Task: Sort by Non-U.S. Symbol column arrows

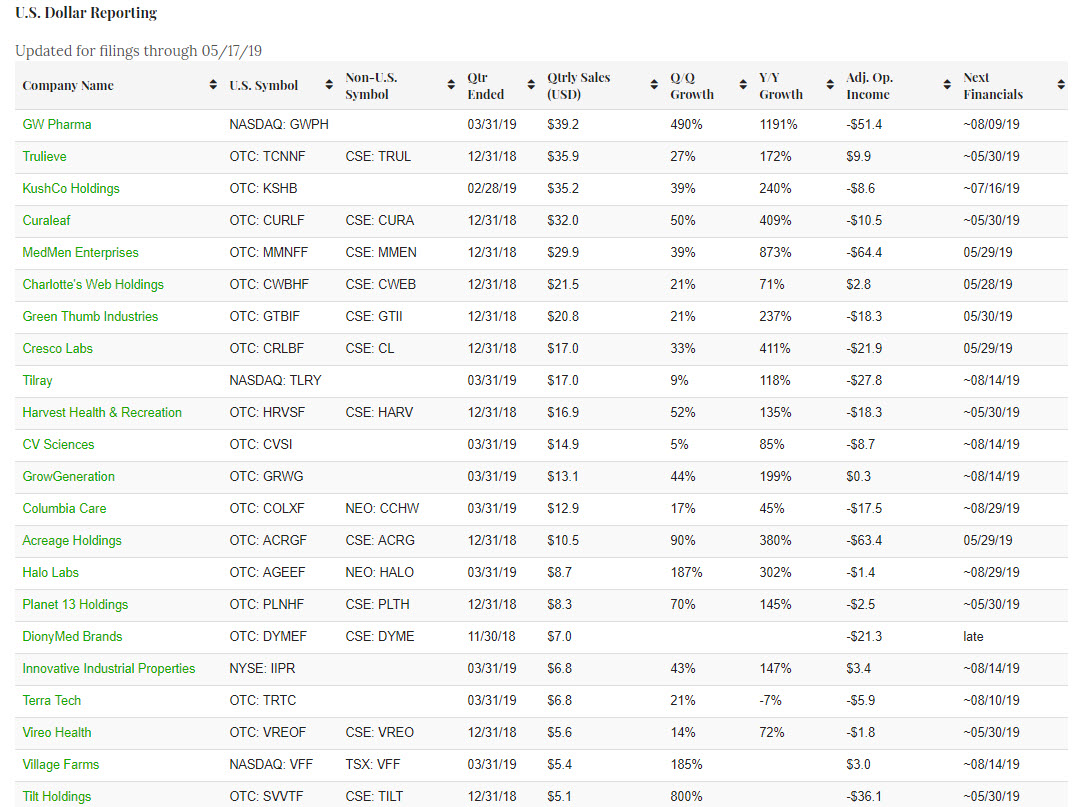Action: coord(452,86)
